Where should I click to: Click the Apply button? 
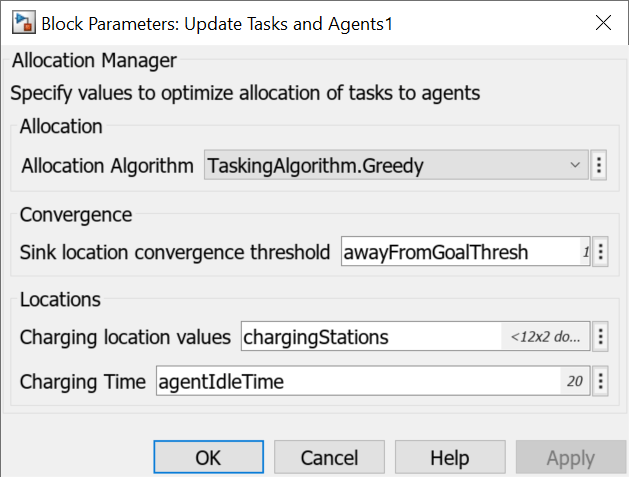click(570, 458)
